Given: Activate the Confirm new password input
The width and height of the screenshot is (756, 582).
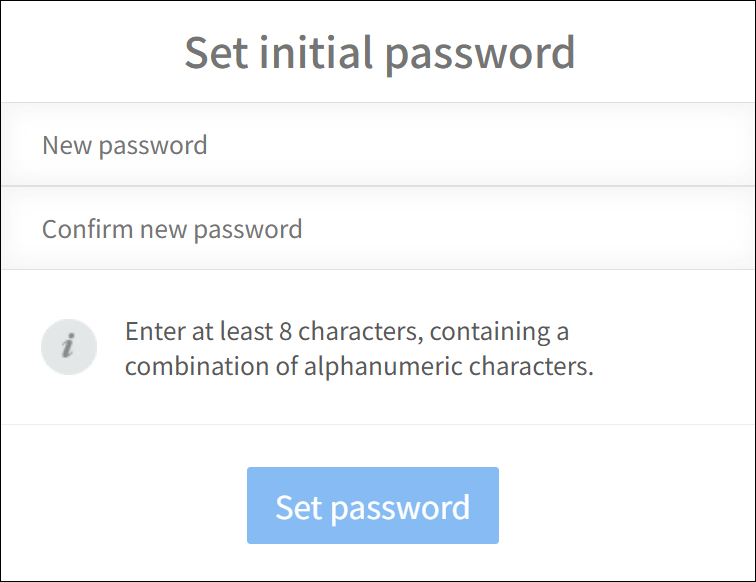Looking at the screenshot, I should 378,229.
